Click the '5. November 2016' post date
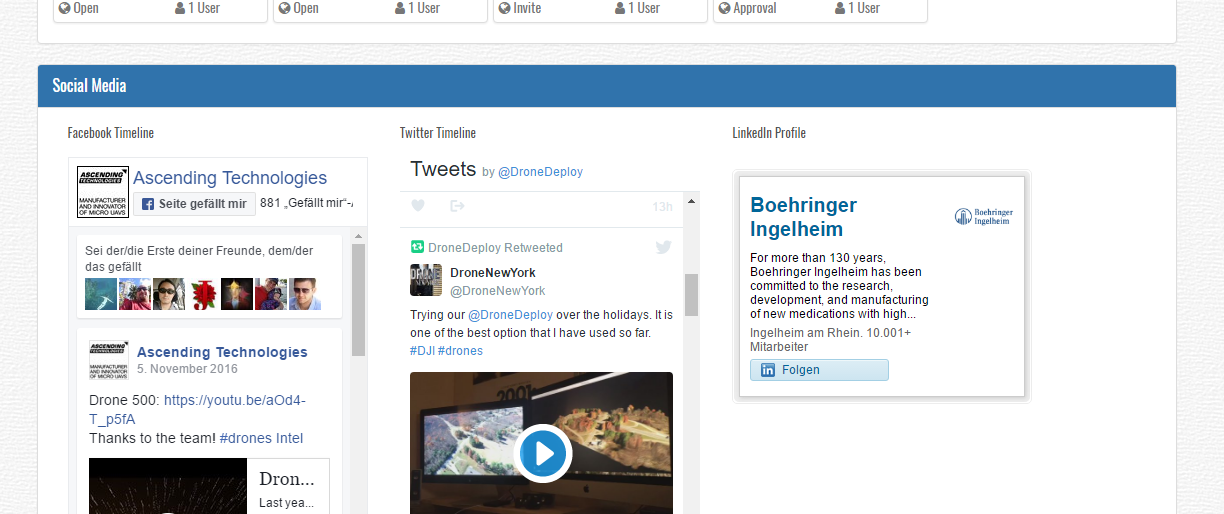The width and height of the screenshot is (1224, 514). 187,369
